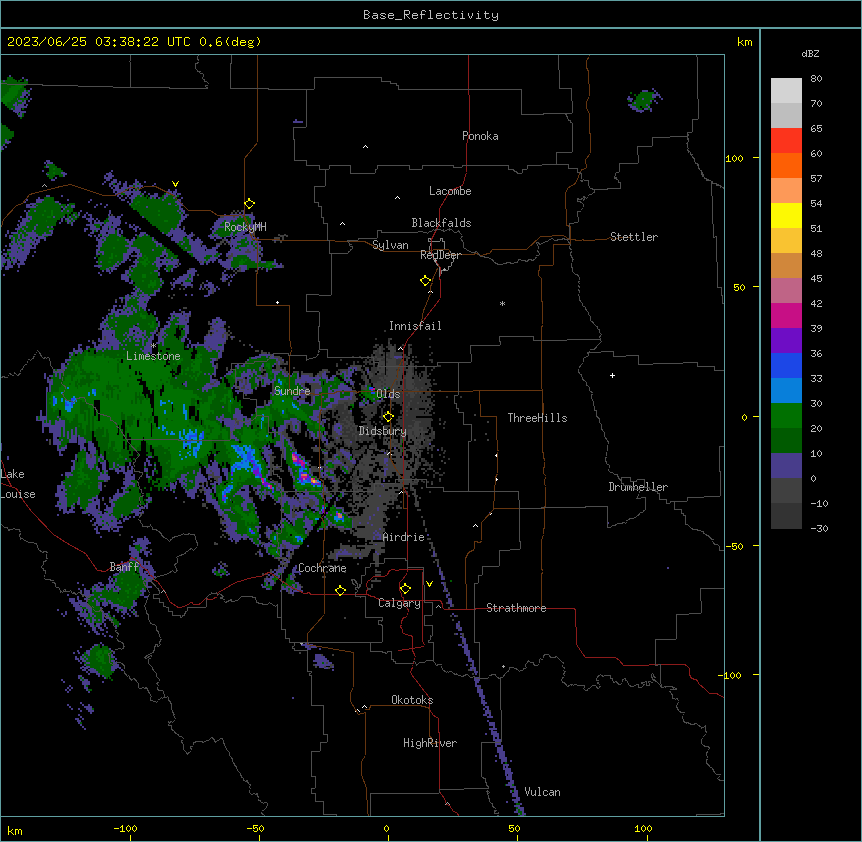Click the Blackfalds city label
862x842 pixels.
pos(441,223)
